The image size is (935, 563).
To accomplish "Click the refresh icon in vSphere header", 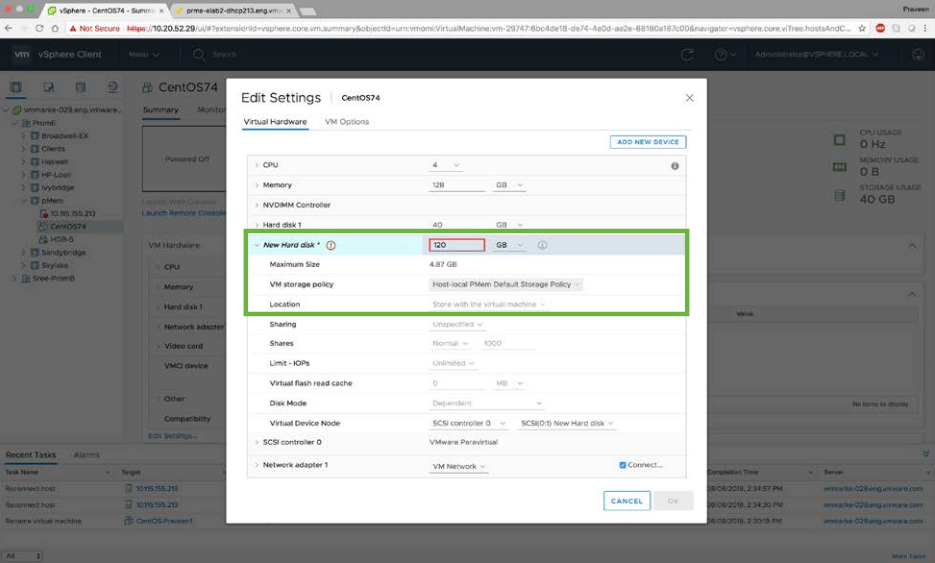I will 687,54.
